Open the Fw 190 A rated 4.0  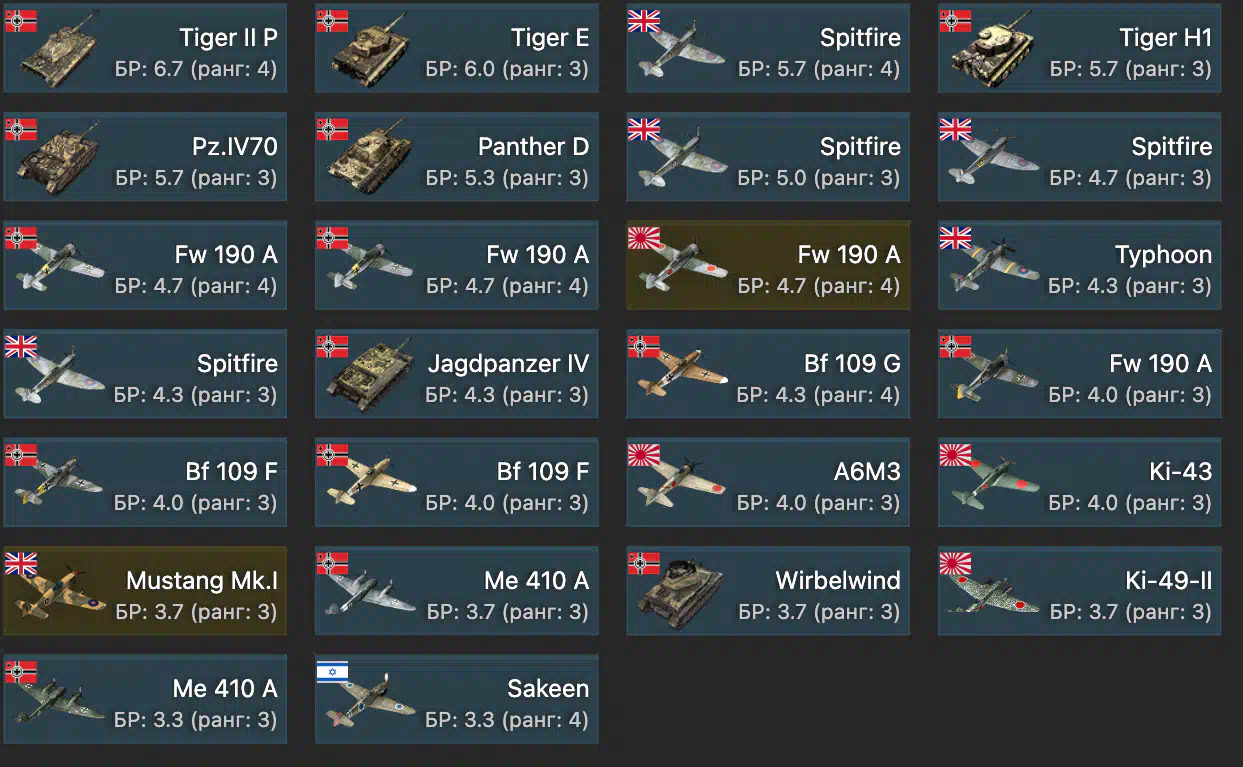tap(1079, 374)
